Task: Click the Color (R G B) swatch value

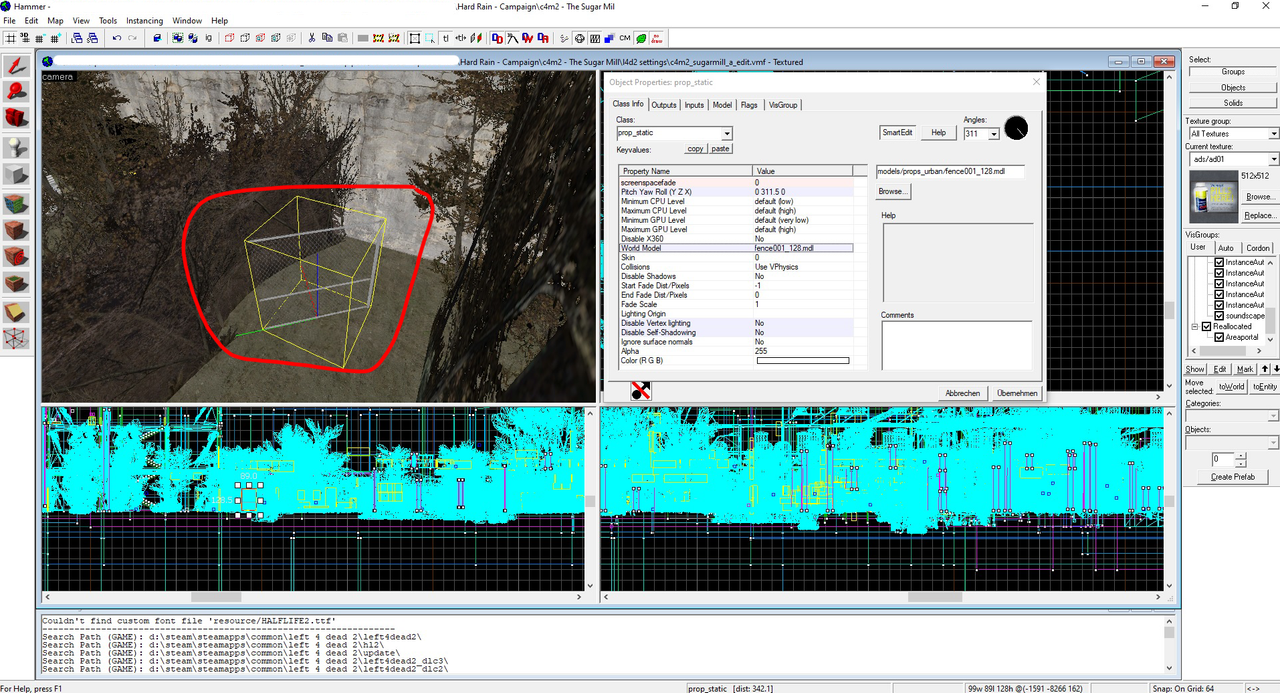Action: [x=803, y=361]
